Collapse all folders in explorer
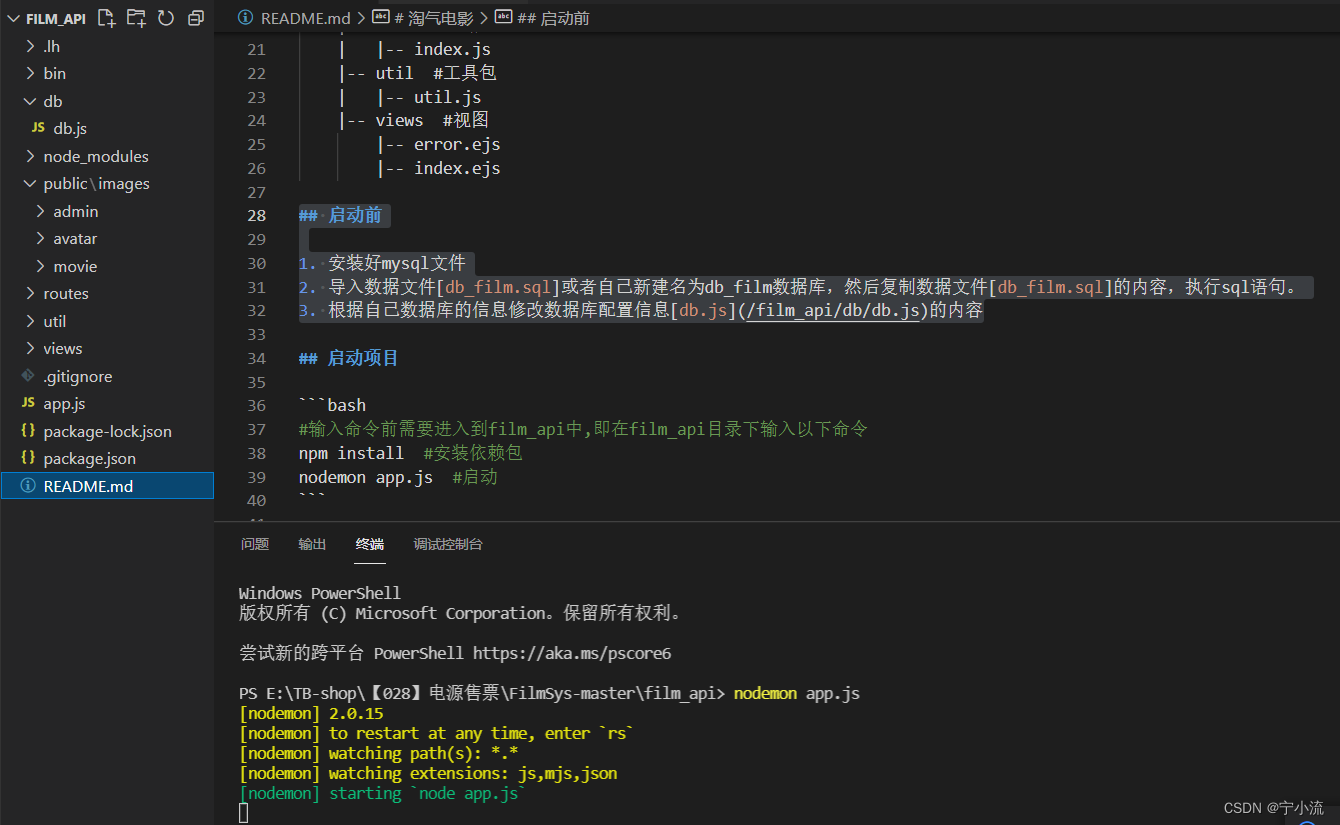This screenshot has width=1340, height=825. [x=195, y=18]
